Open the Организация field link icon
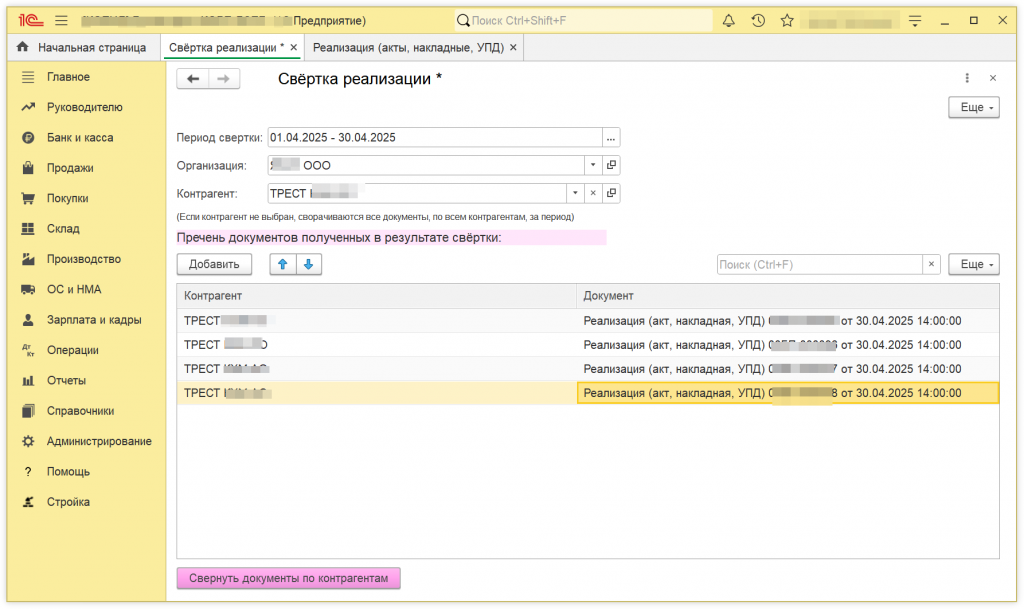 click(x=611, y=165)
